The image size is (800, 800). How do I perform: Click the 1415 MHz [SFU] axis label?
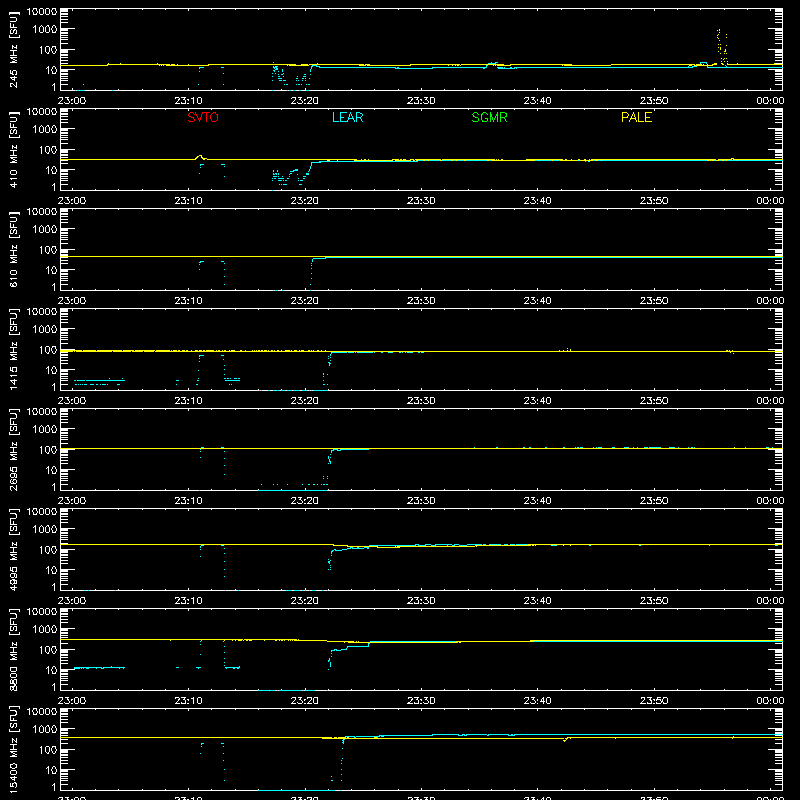[13, 349]
